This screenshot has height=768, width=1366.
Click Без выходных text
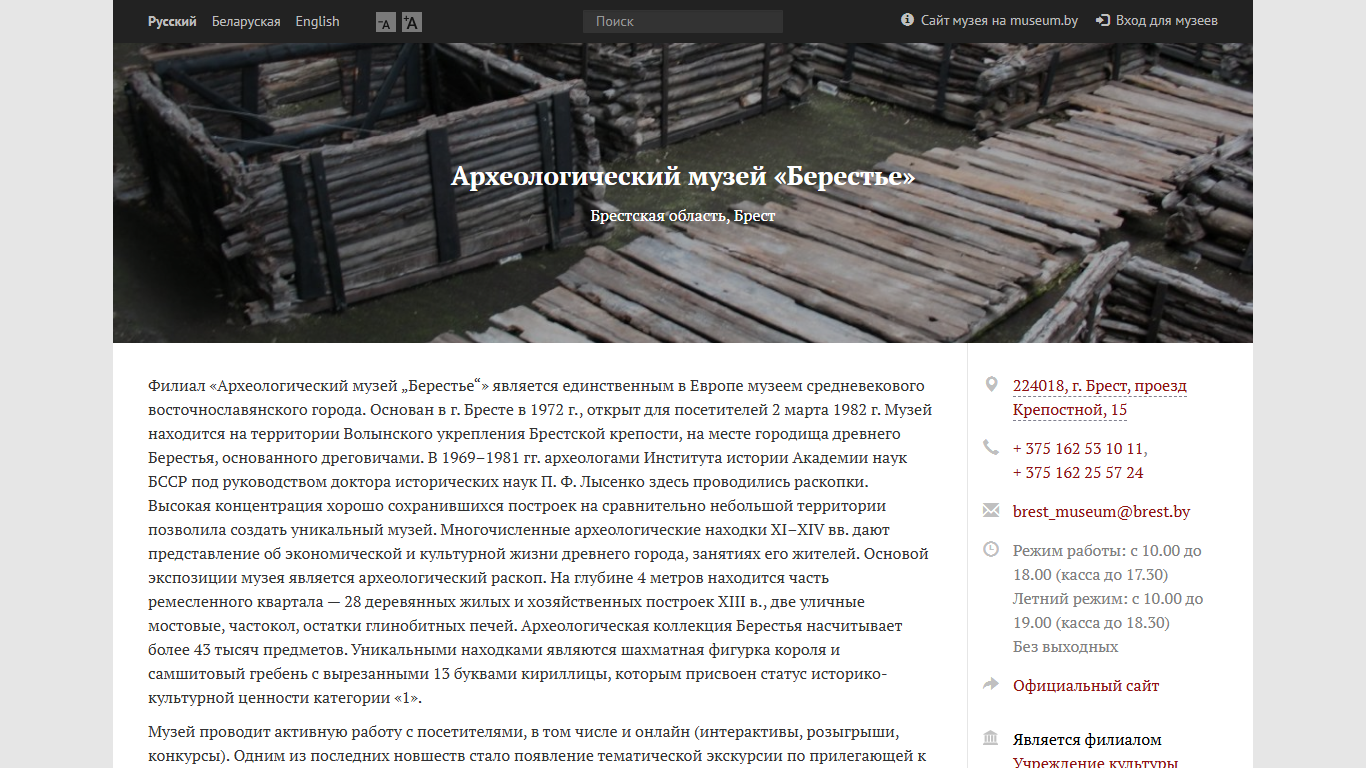(x=1065, y=647)
